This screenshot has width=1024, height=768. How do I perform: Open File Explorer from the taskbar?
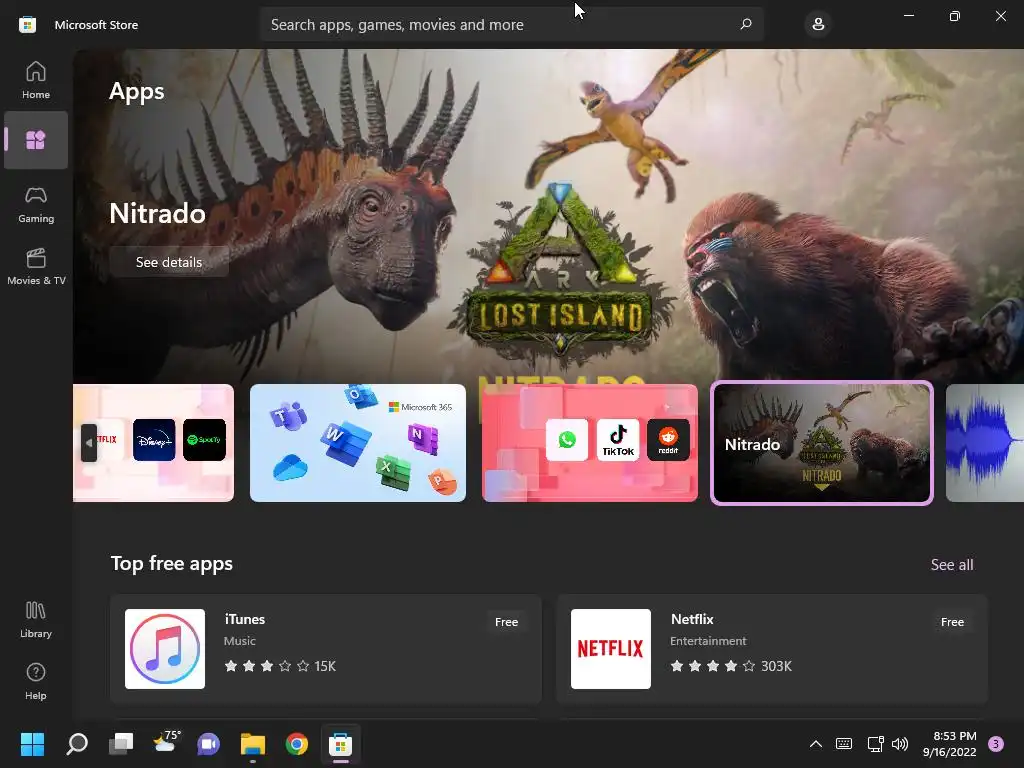pyautogui.click(x=253, y=744)
